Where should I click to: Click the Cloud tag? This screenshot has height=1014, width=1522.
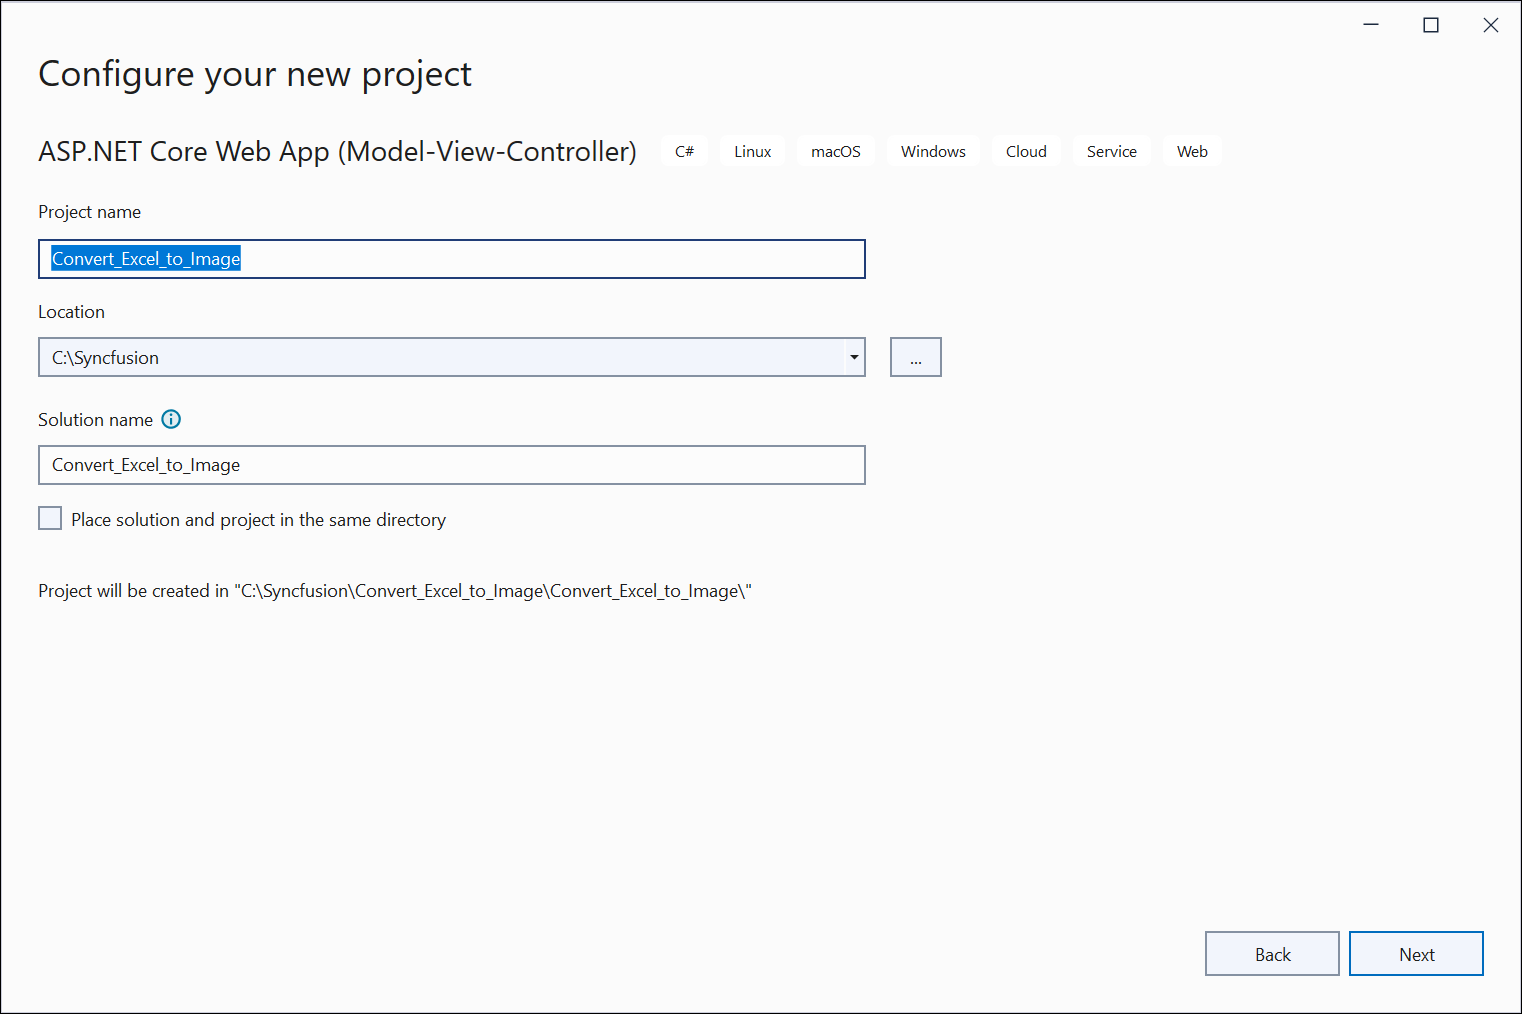click(1026, 151)
